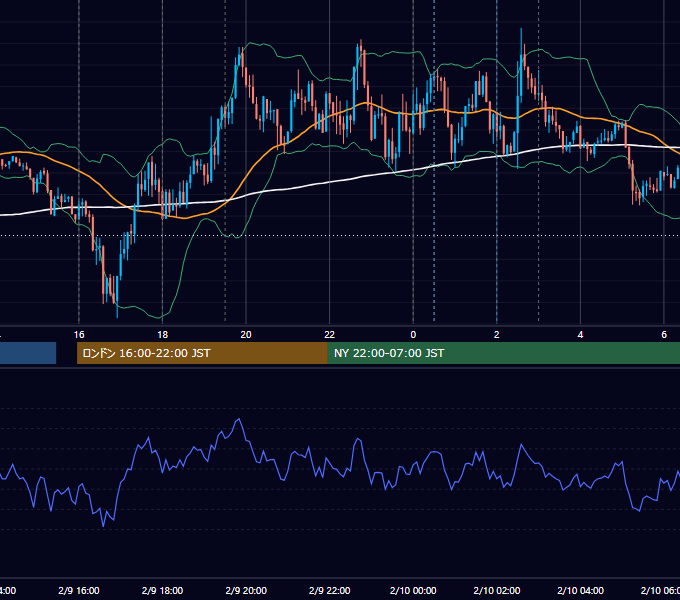Click the '2/9 22:00' date label
The width and height of the screenshot is (680, 600).
[330, 590]
